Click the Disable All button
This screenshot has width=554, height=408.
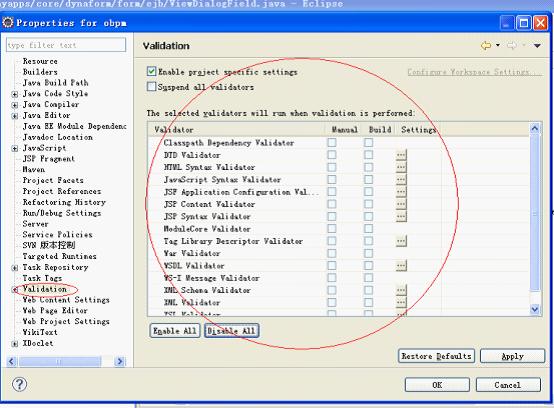(231, 331)
